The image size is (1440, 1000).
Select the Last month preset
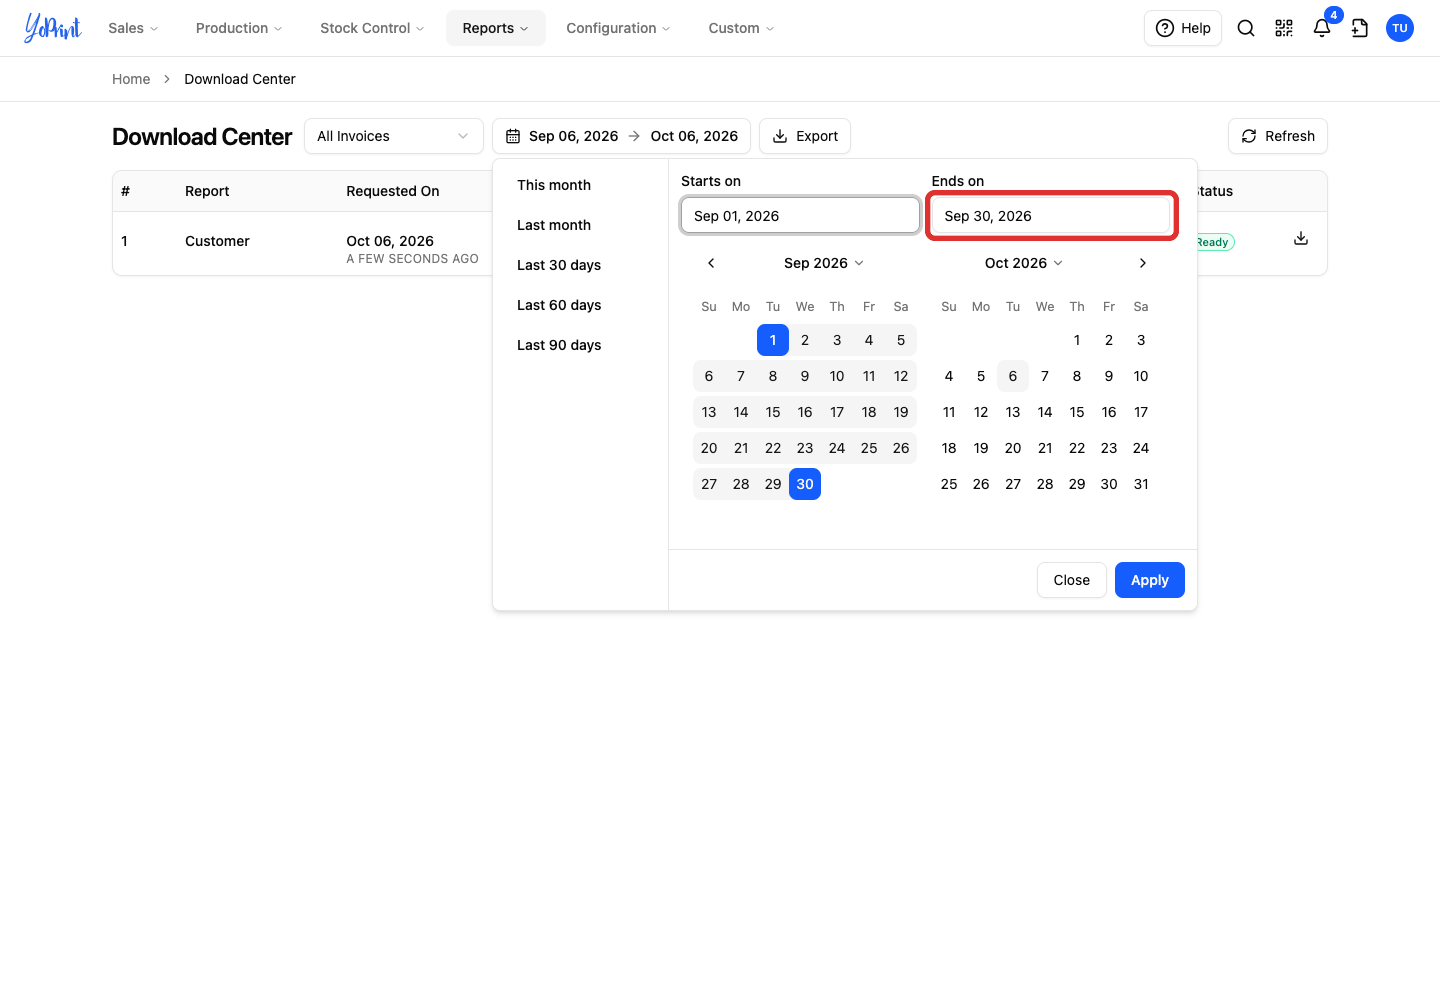tap(554, 225)
